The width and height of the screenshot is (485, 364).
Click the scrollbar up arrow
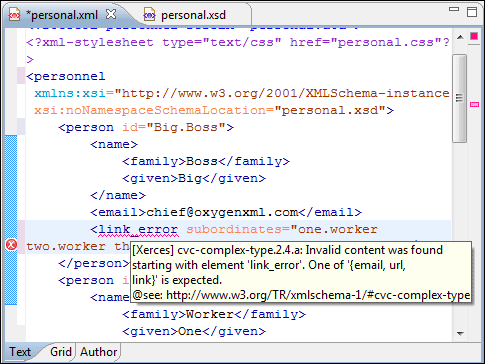click(x=460, y=37)
